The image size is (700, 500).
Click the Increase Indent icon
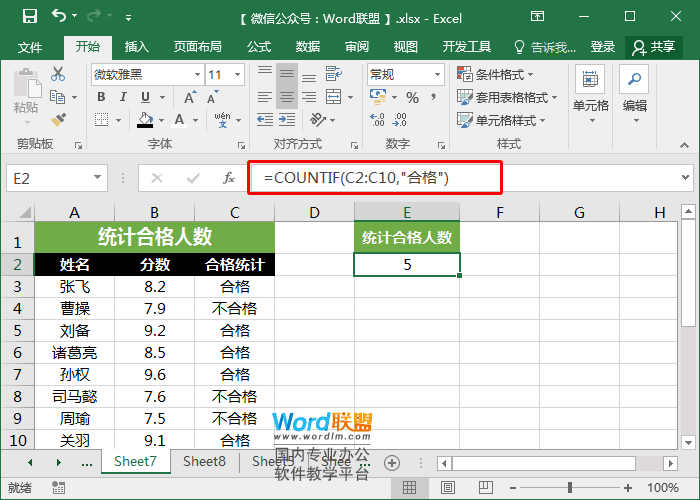[287, 119]
